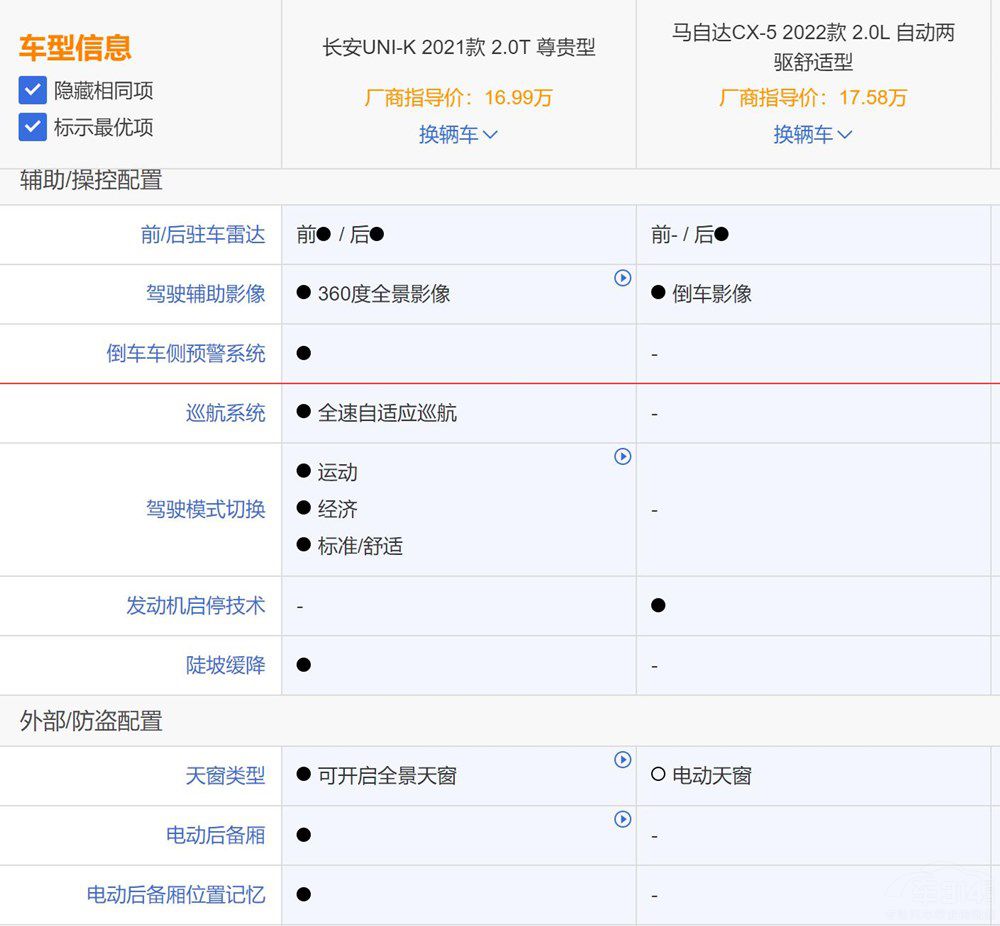Open the 马自达CX-5 2022款 model title
The width and height of the screenshot is (1000, 926).
tap(812, 47)
